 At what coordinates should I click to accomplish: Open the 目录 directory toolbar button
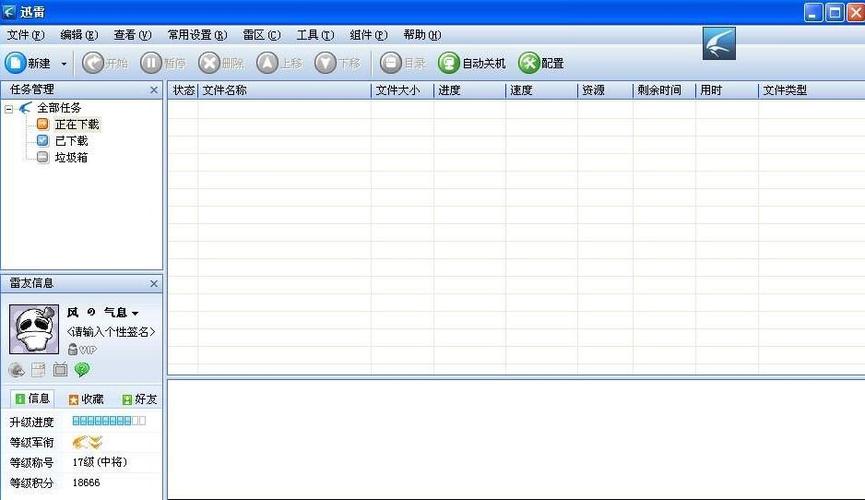(403, 63)
